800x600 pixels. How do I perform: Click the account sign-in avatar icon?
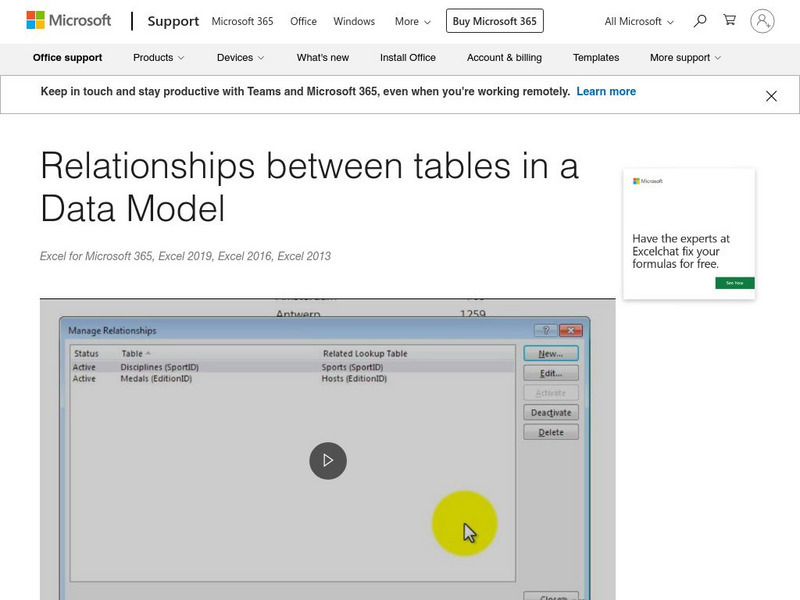(x=762, y=21)
